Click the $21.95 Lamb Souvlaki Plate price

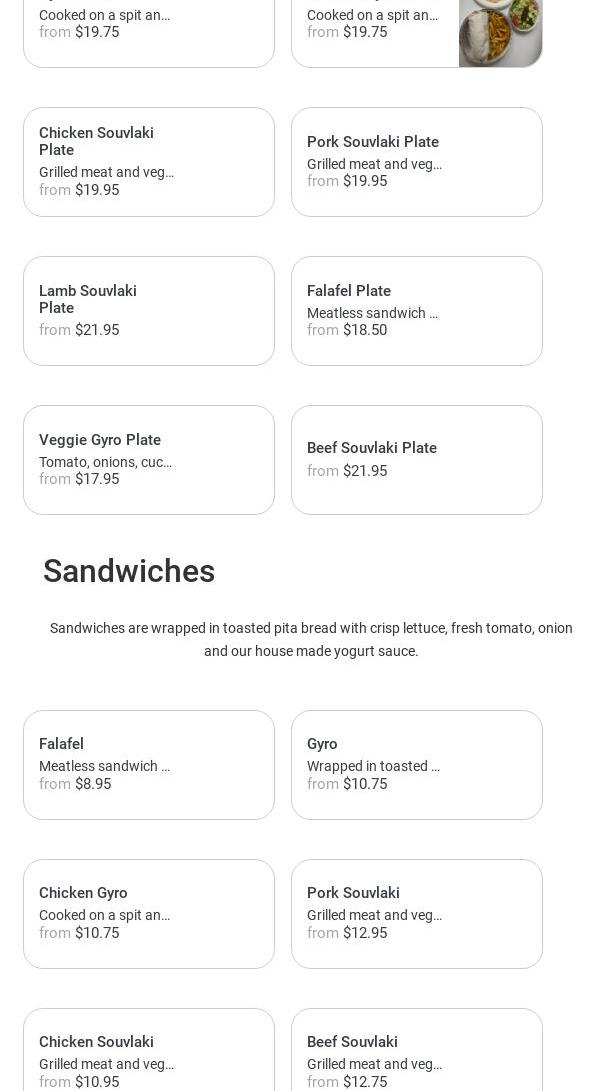[97, 330]
